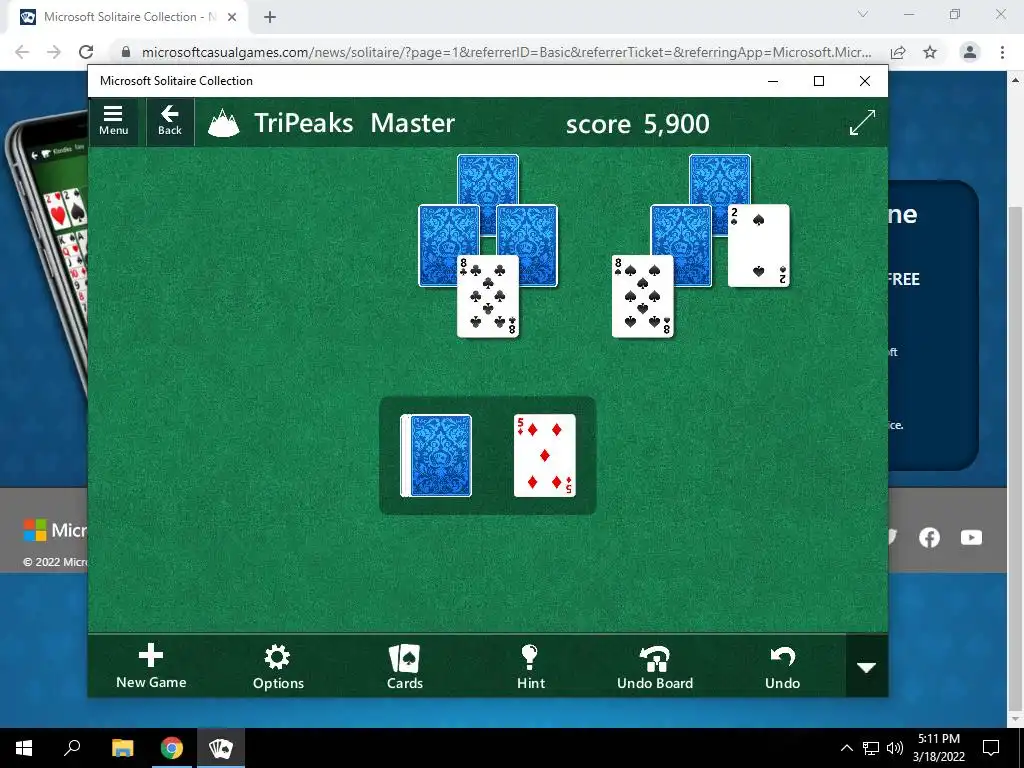Go back in browser history

click(22, 52)
